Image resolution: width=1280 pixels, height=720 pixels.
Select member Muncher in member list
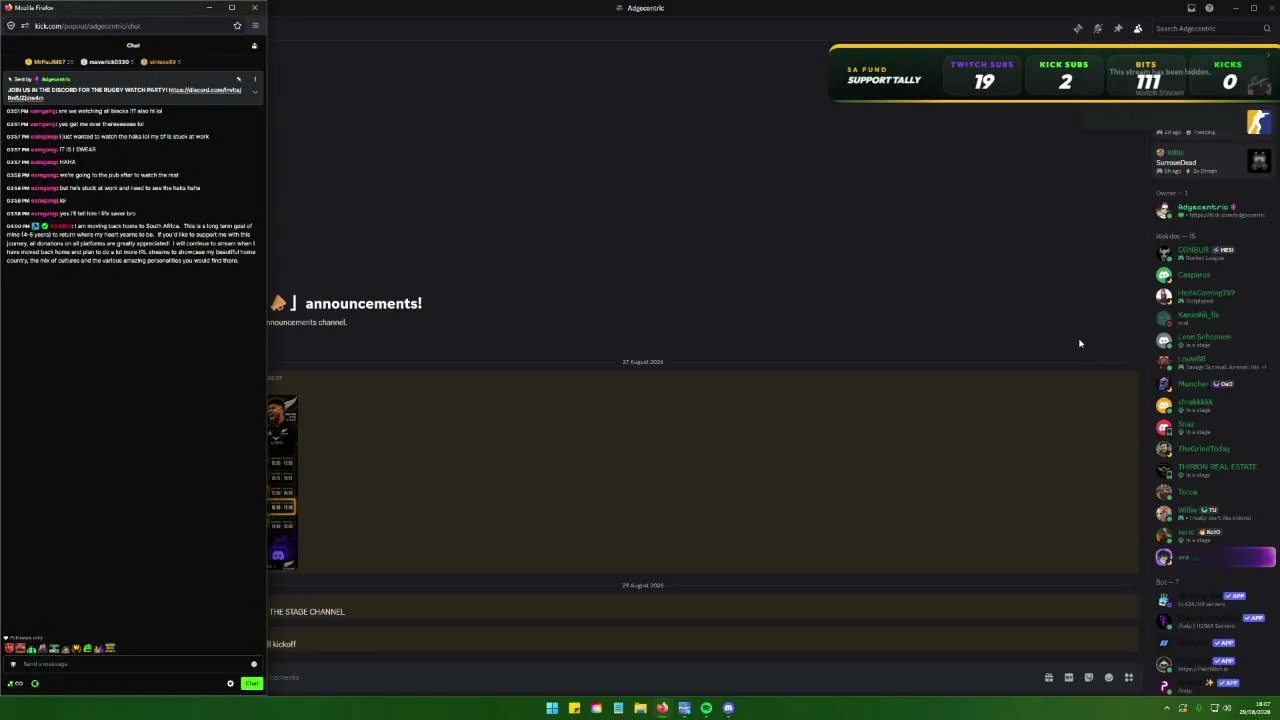(1215, 384)
